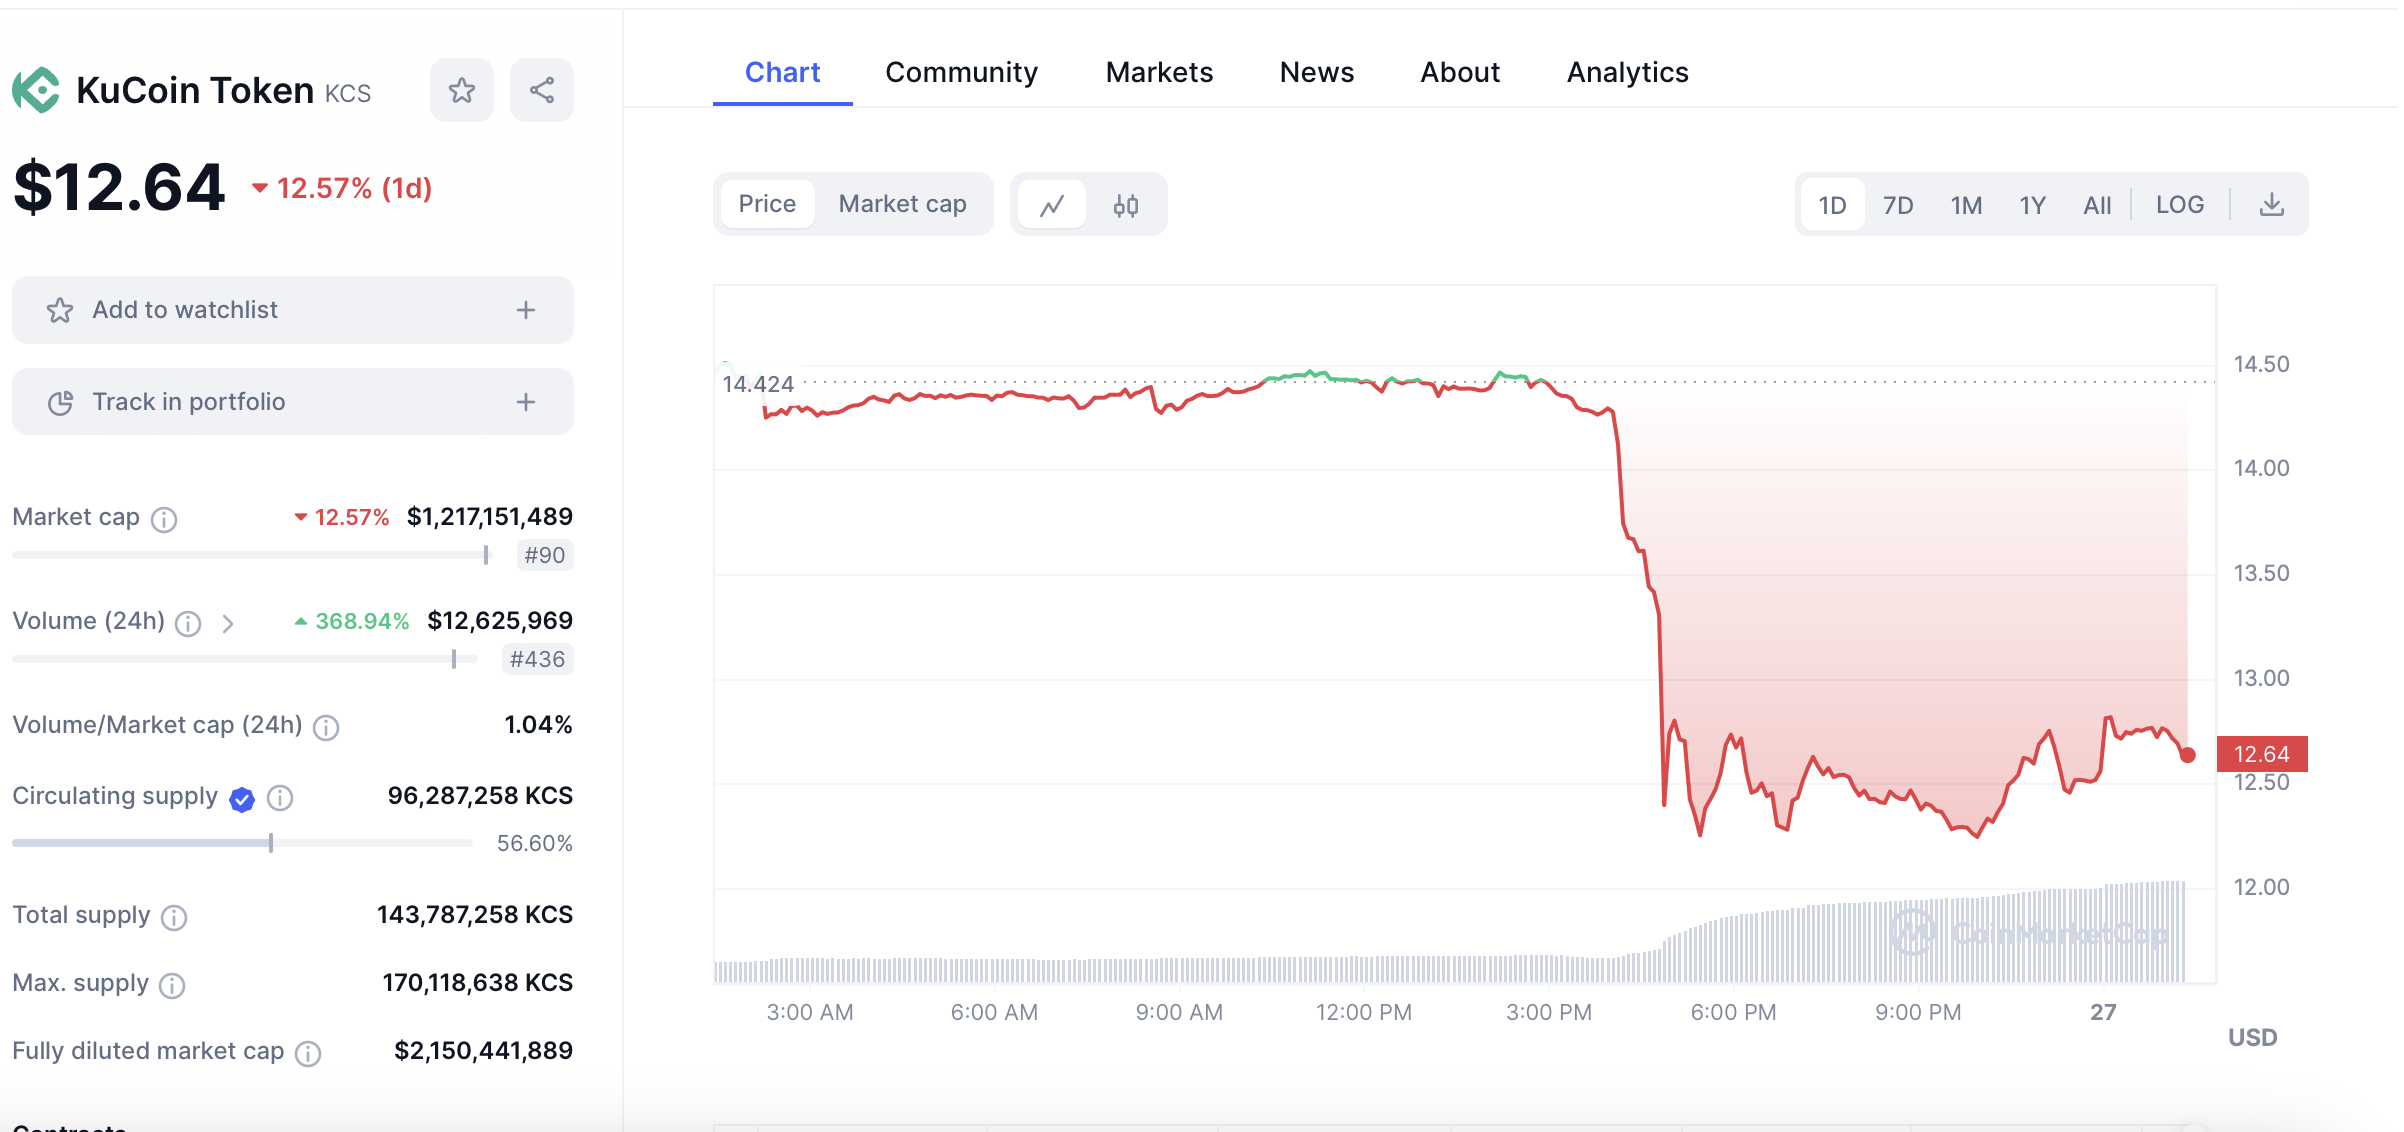This screenshot has height=1132, width=2404.
Task: Expand Add to watchlist plus
Action: [526, 310]
